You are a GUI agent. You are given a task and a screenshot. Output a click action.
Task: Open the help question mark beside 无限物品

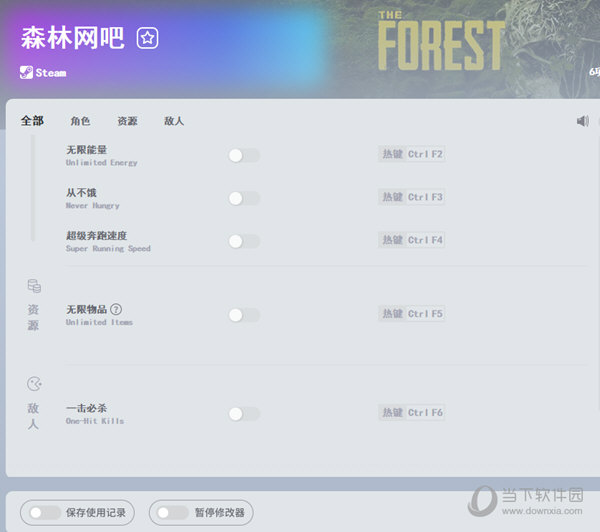point(116,309)
